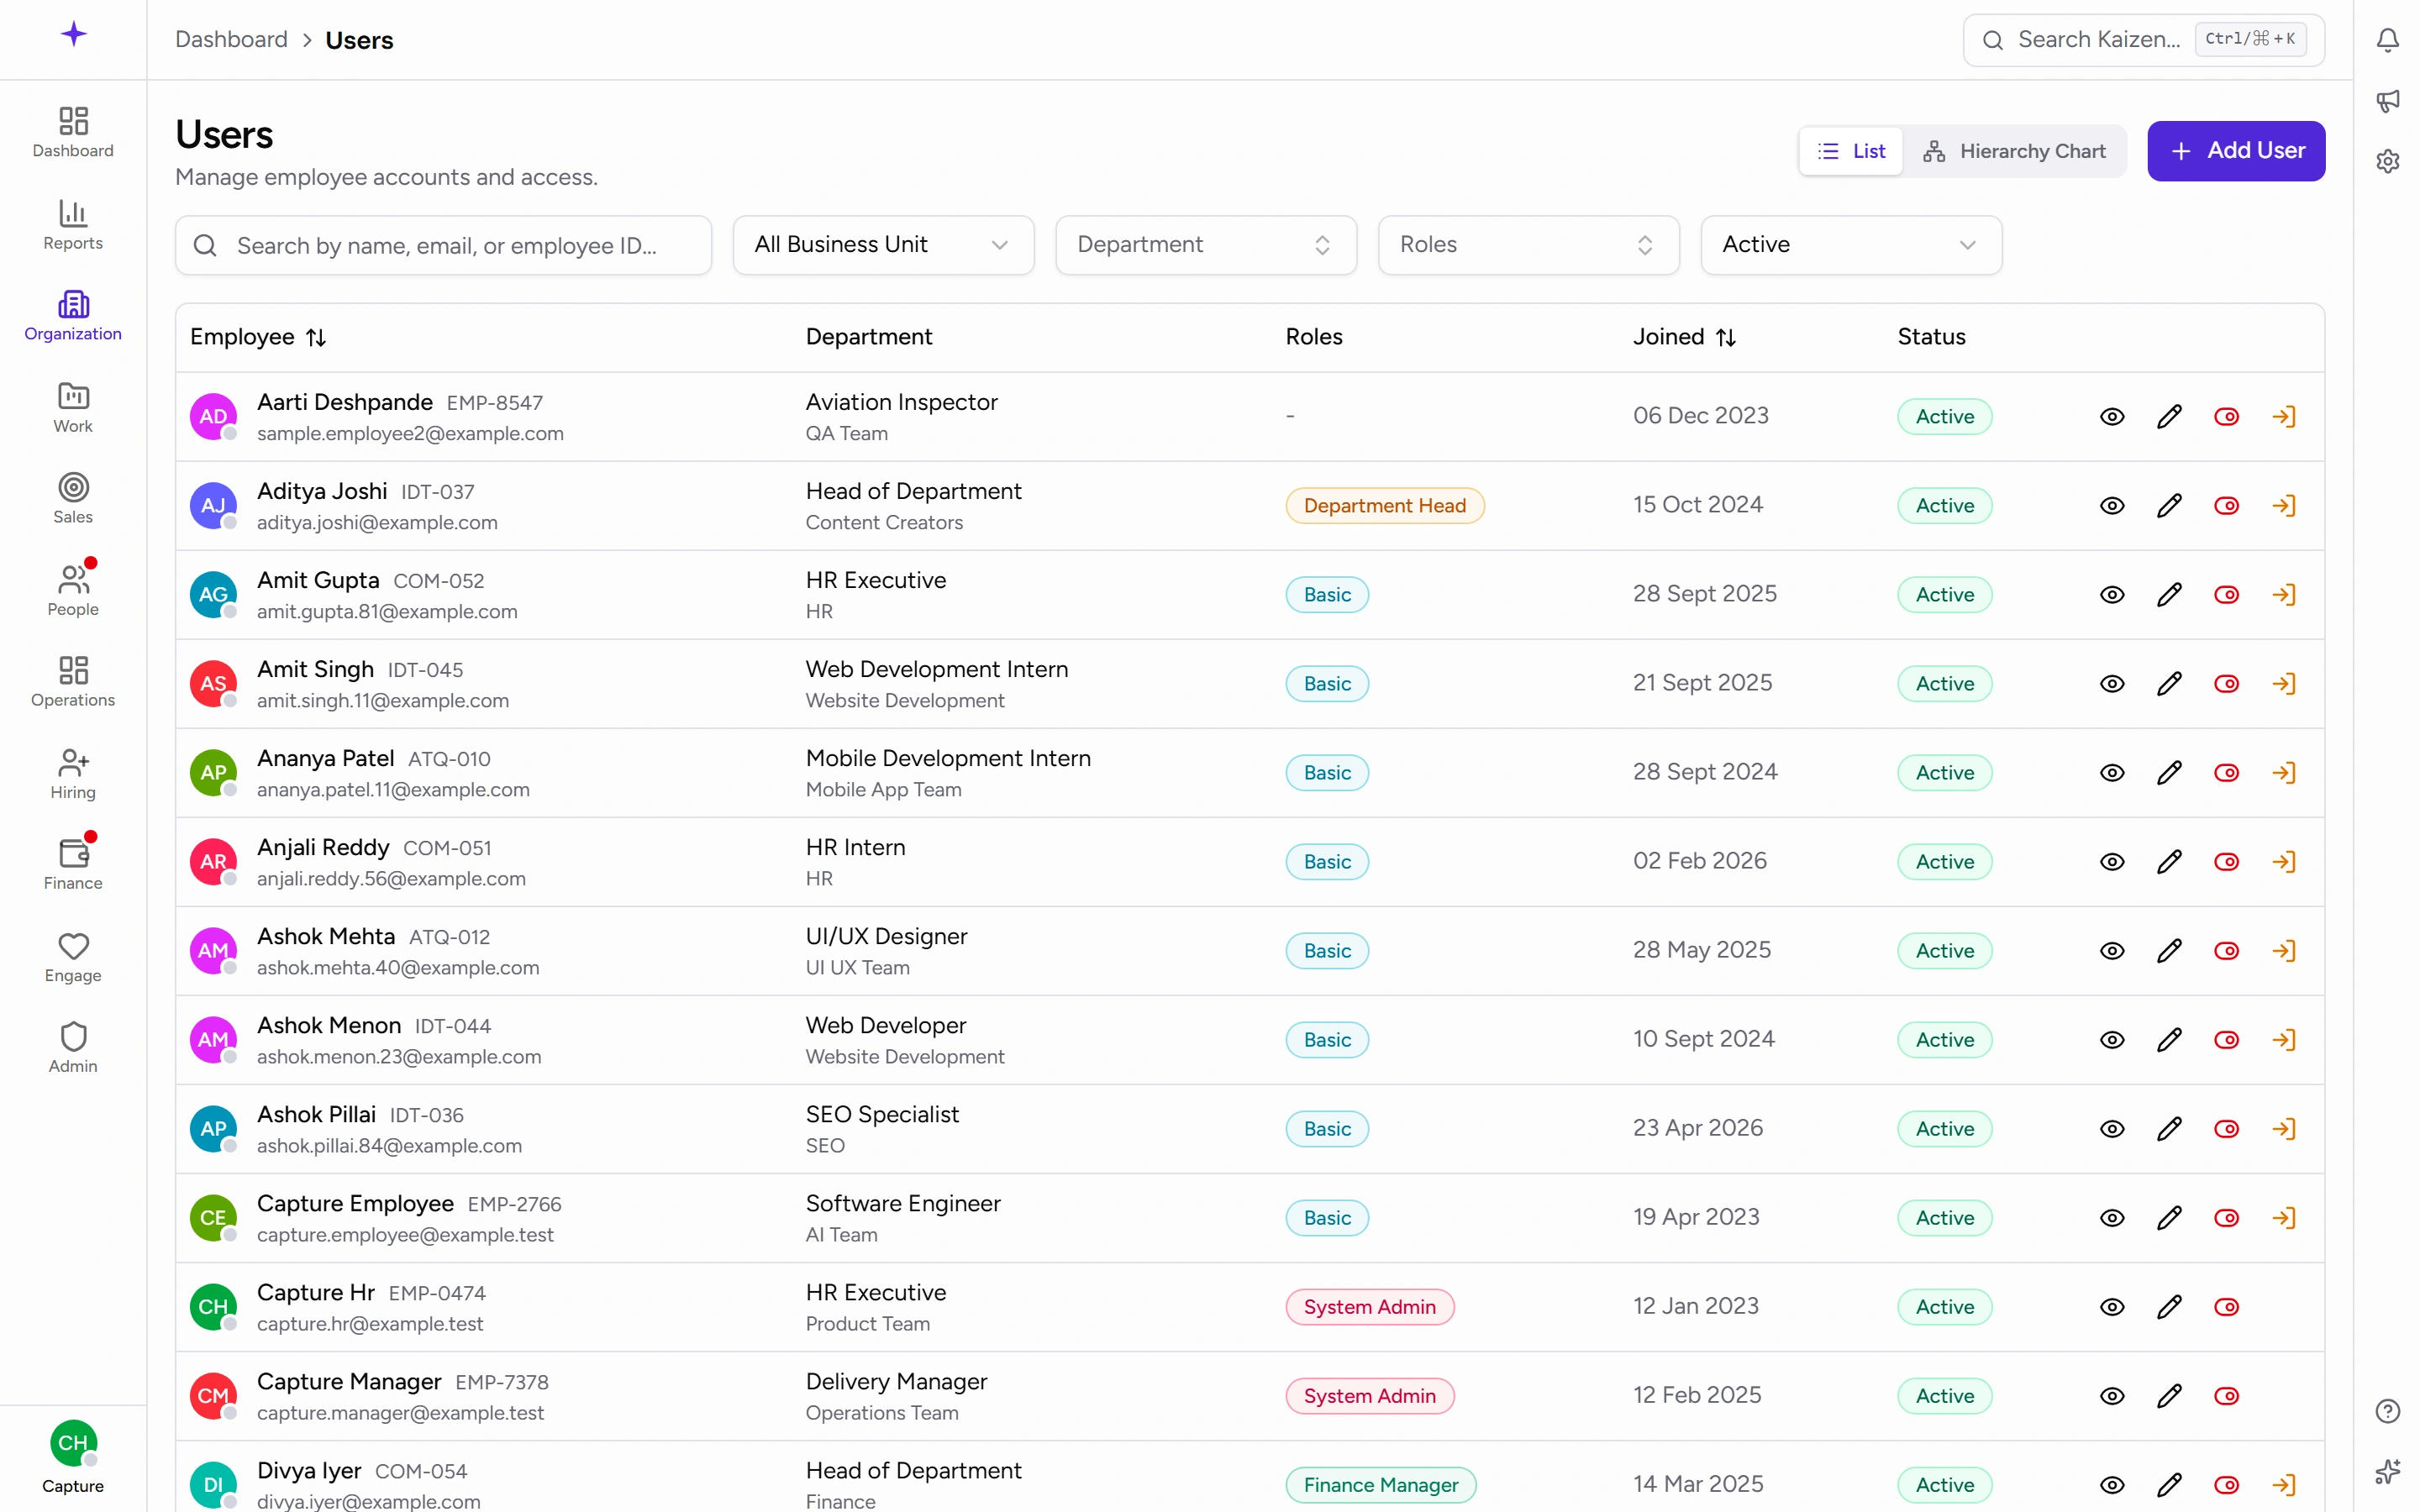Deactivate Aditya Joshi using red icon

[x=2226, y=506]
